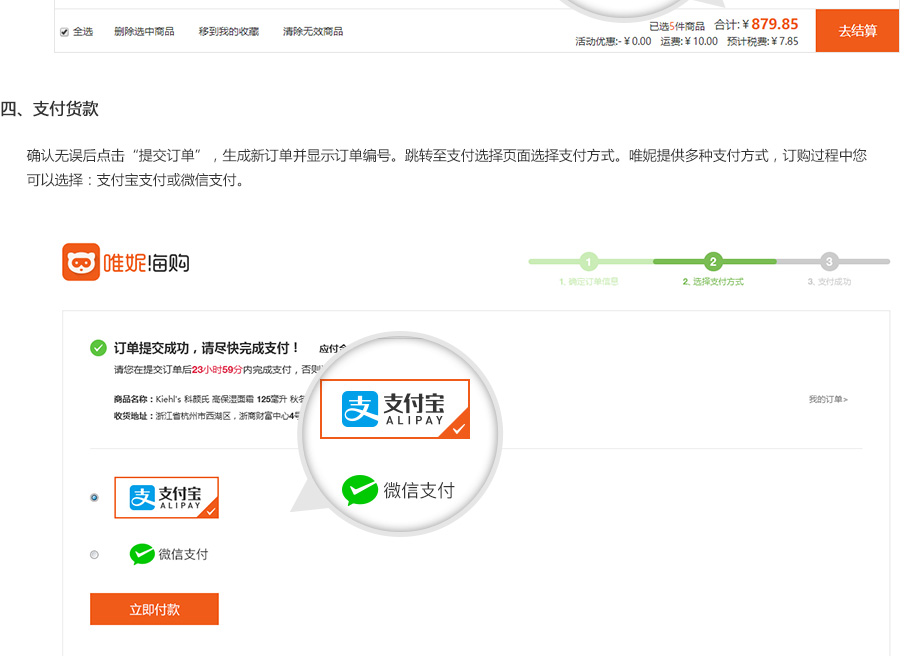Screen dimensions: 920x656
Task: Click the 清除无效商品 link
Action: coord(313,32)
